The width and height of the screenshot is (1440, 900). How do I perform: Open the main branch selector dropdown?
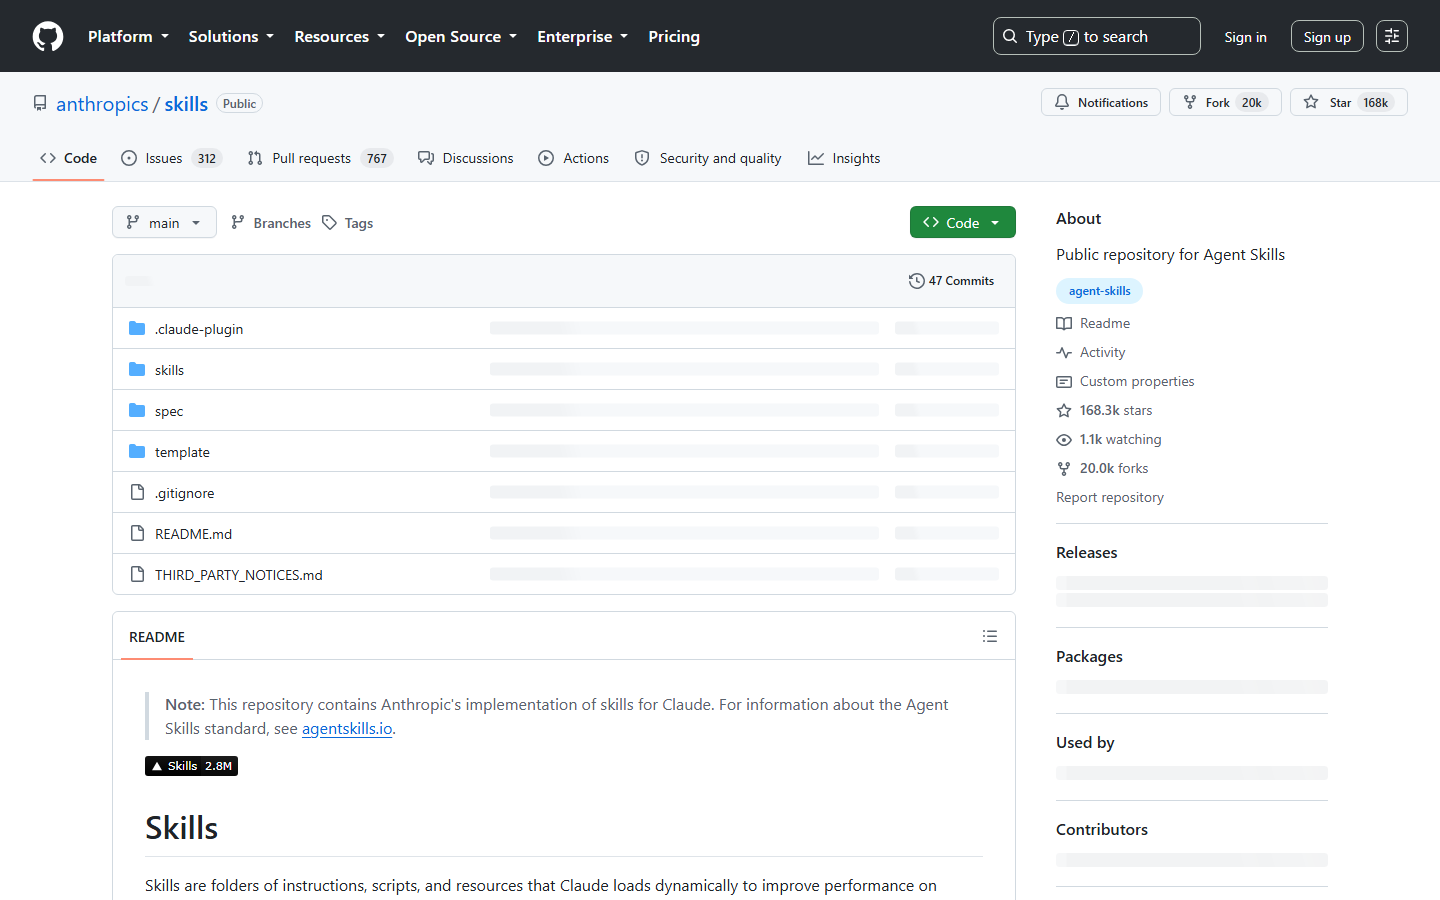pos(164,222)
